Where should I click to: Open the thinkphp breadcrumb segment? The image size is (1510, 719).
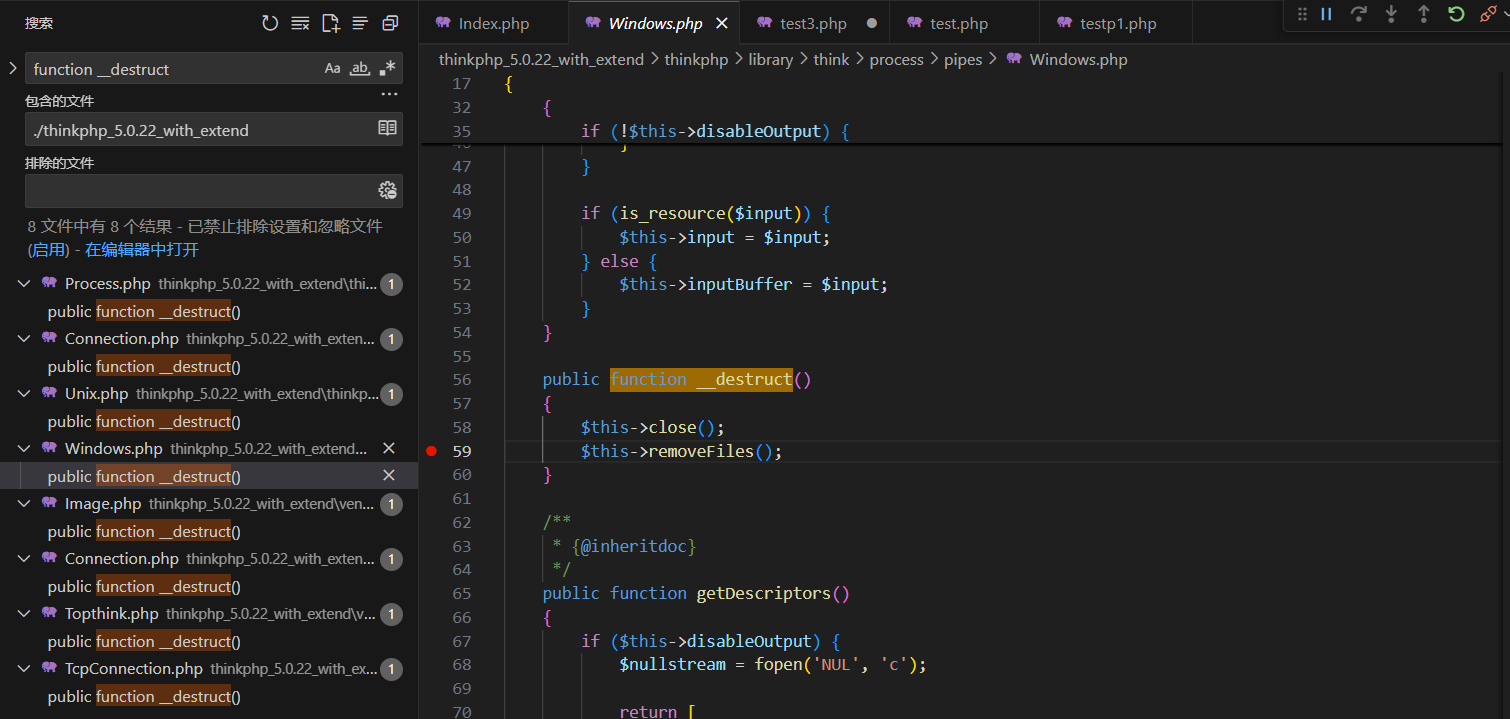coord(696,59)
